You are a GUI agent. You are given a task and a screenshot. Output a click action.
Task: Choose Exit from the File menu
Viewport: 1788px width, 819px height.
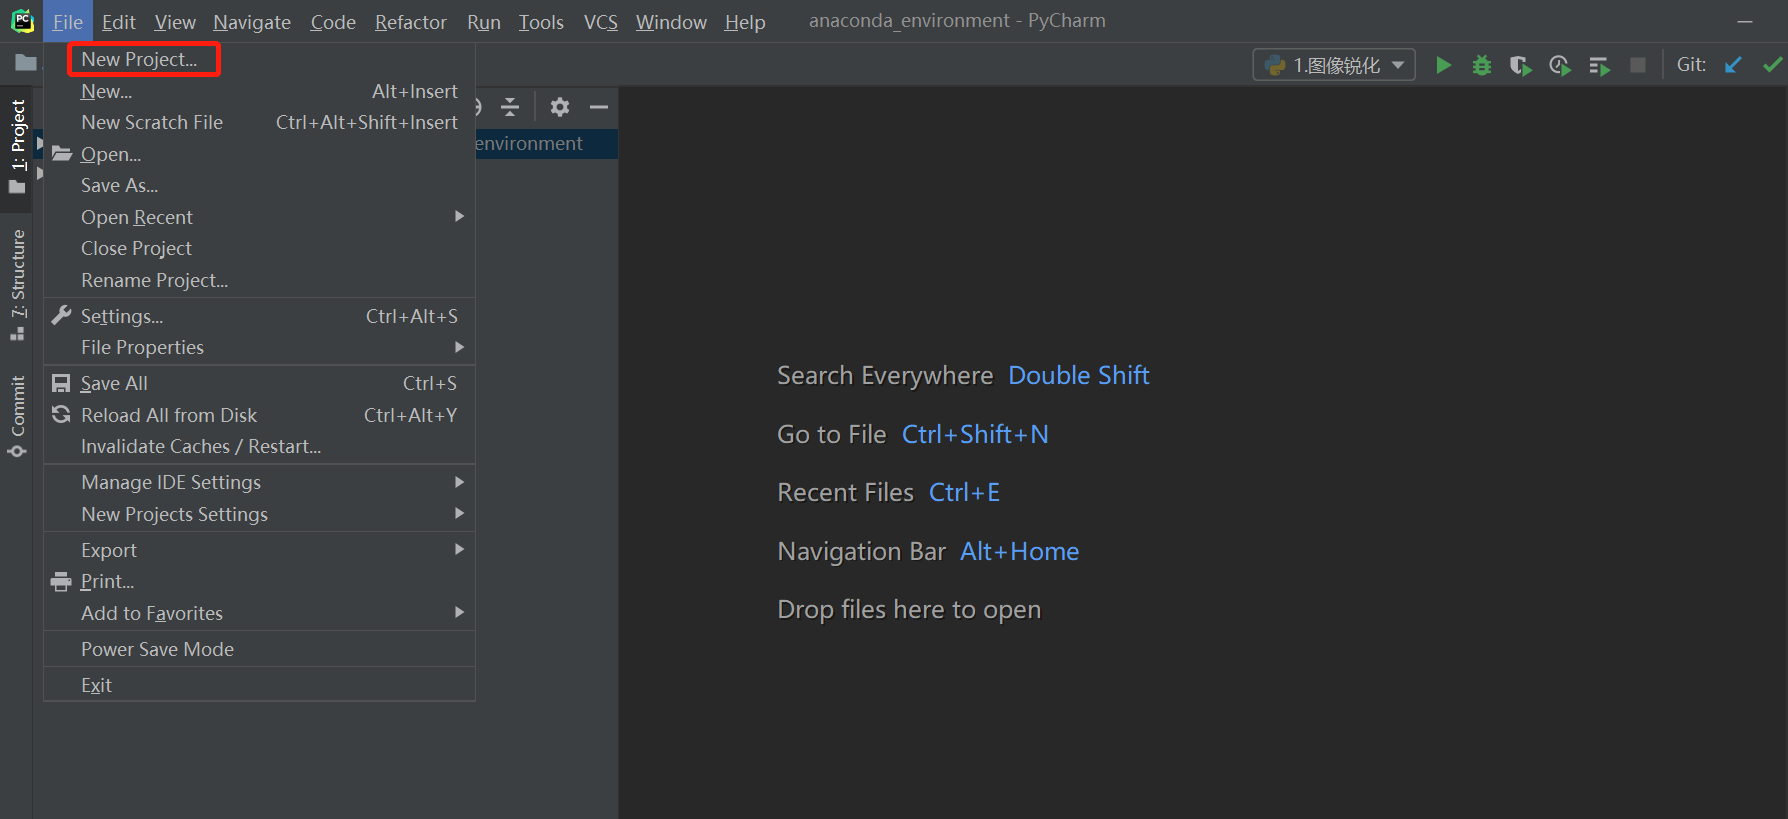tap(259, 685)
